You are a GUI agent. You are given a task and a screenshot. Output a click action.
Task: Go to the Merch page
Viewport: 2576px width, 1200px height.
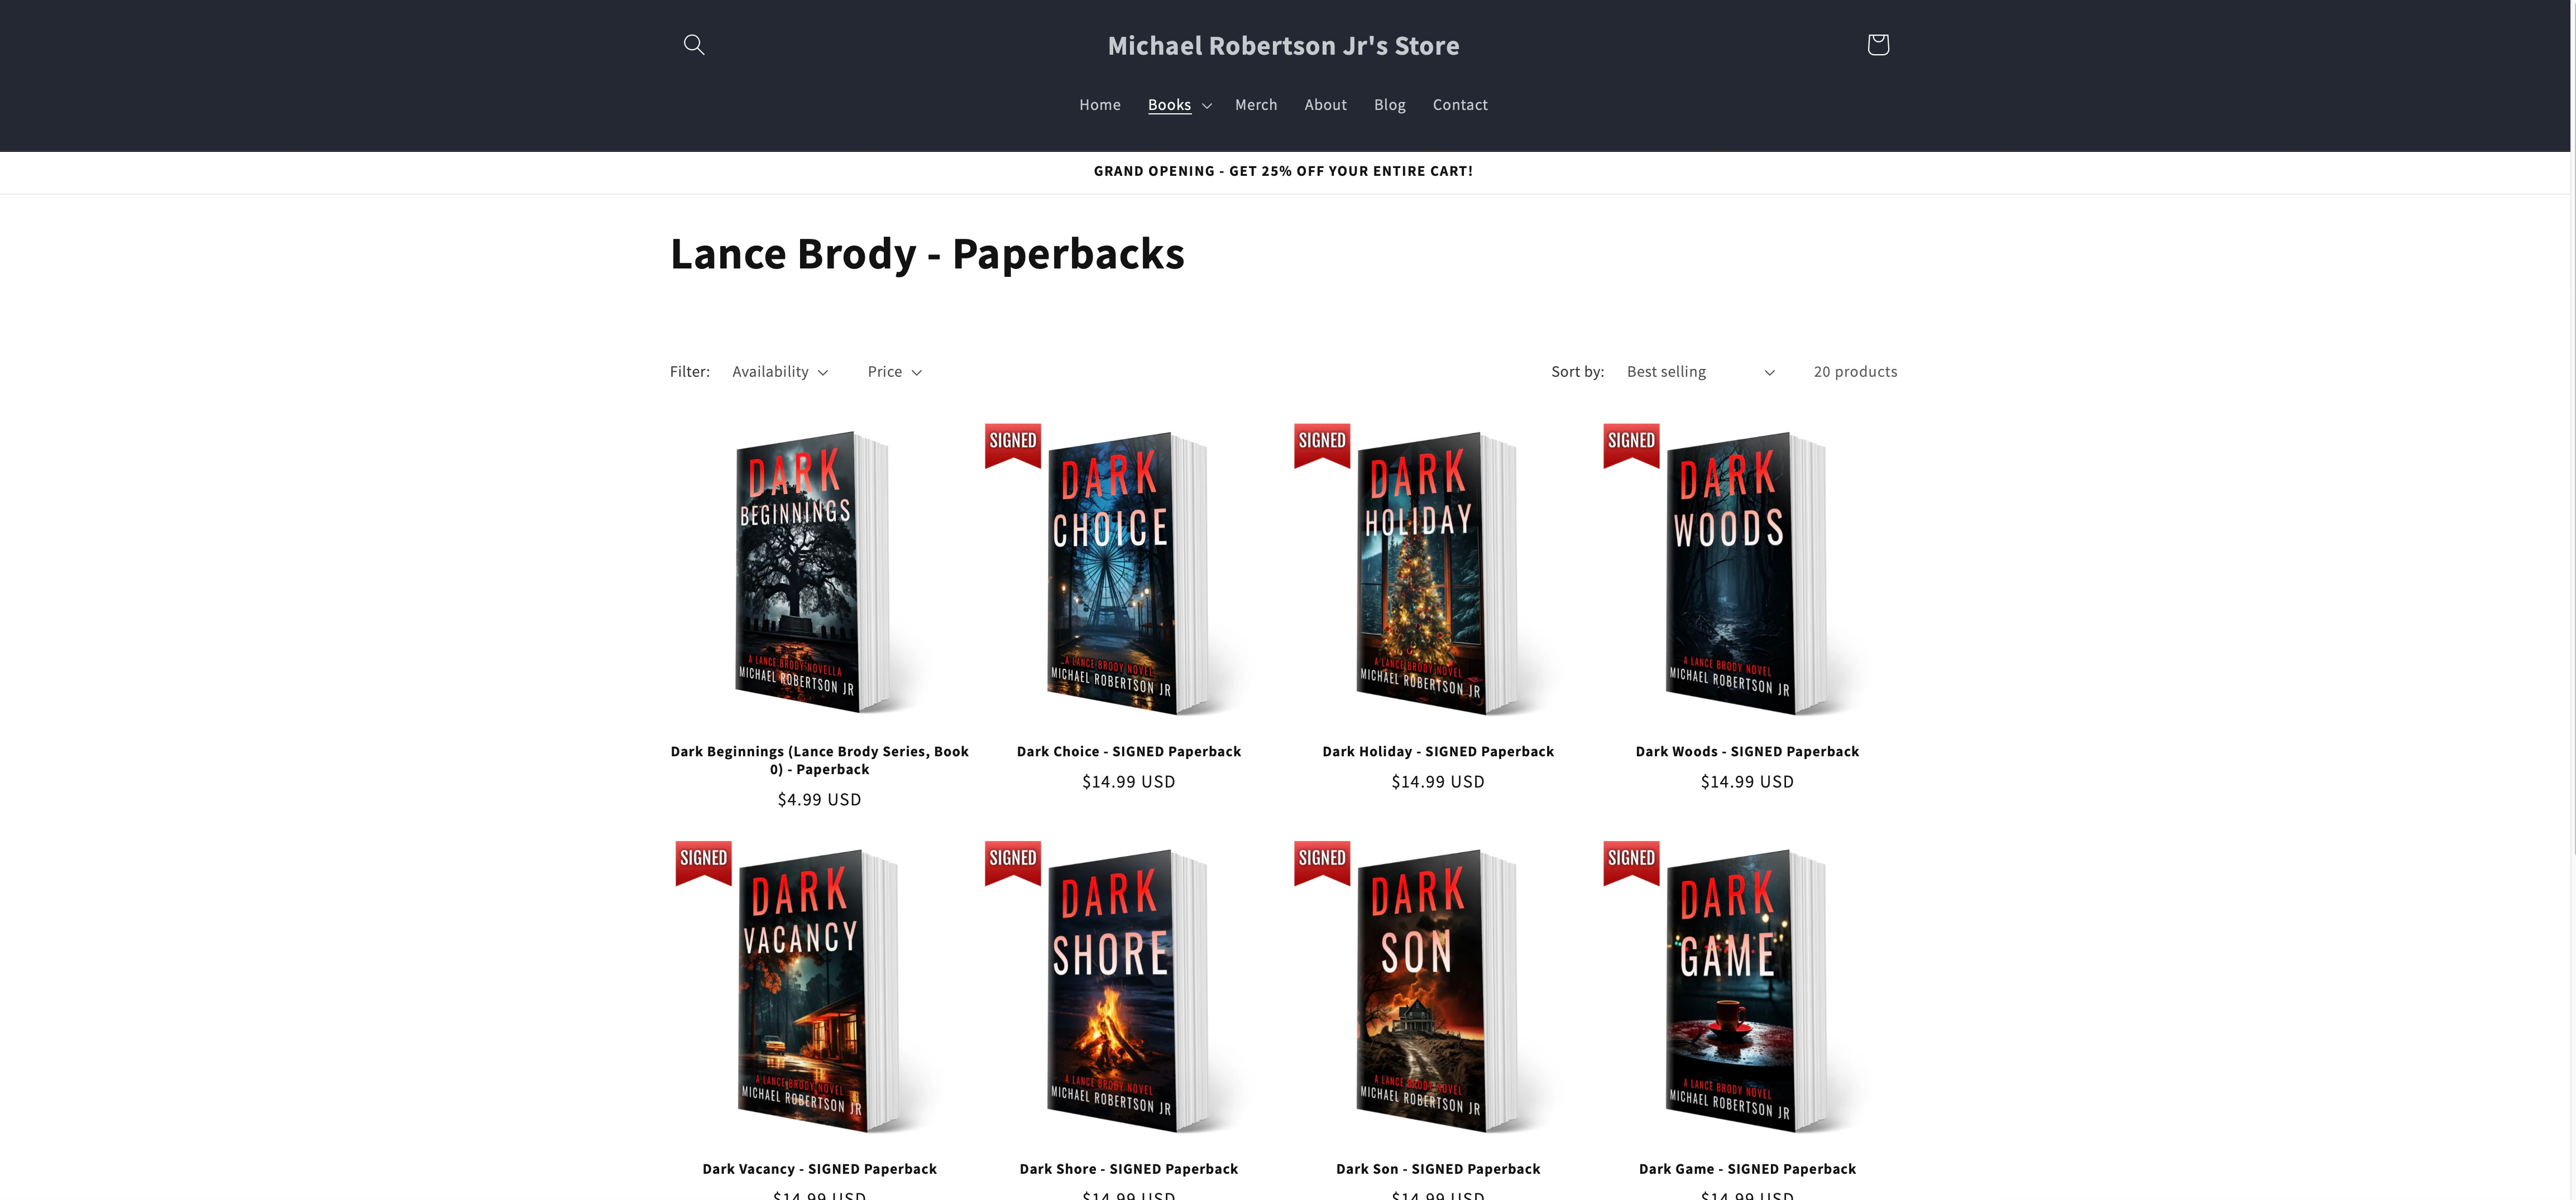tap(1255, 105)
